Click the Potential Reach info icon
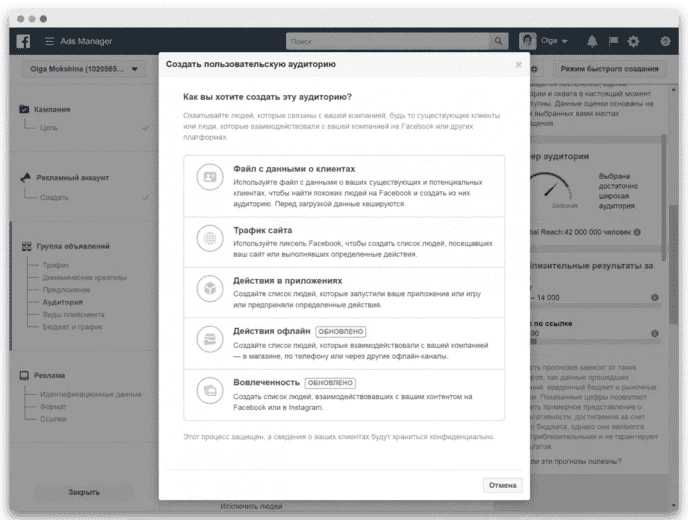Image resolution: width=688 pixels, height=520 pixels. (637, 232)
